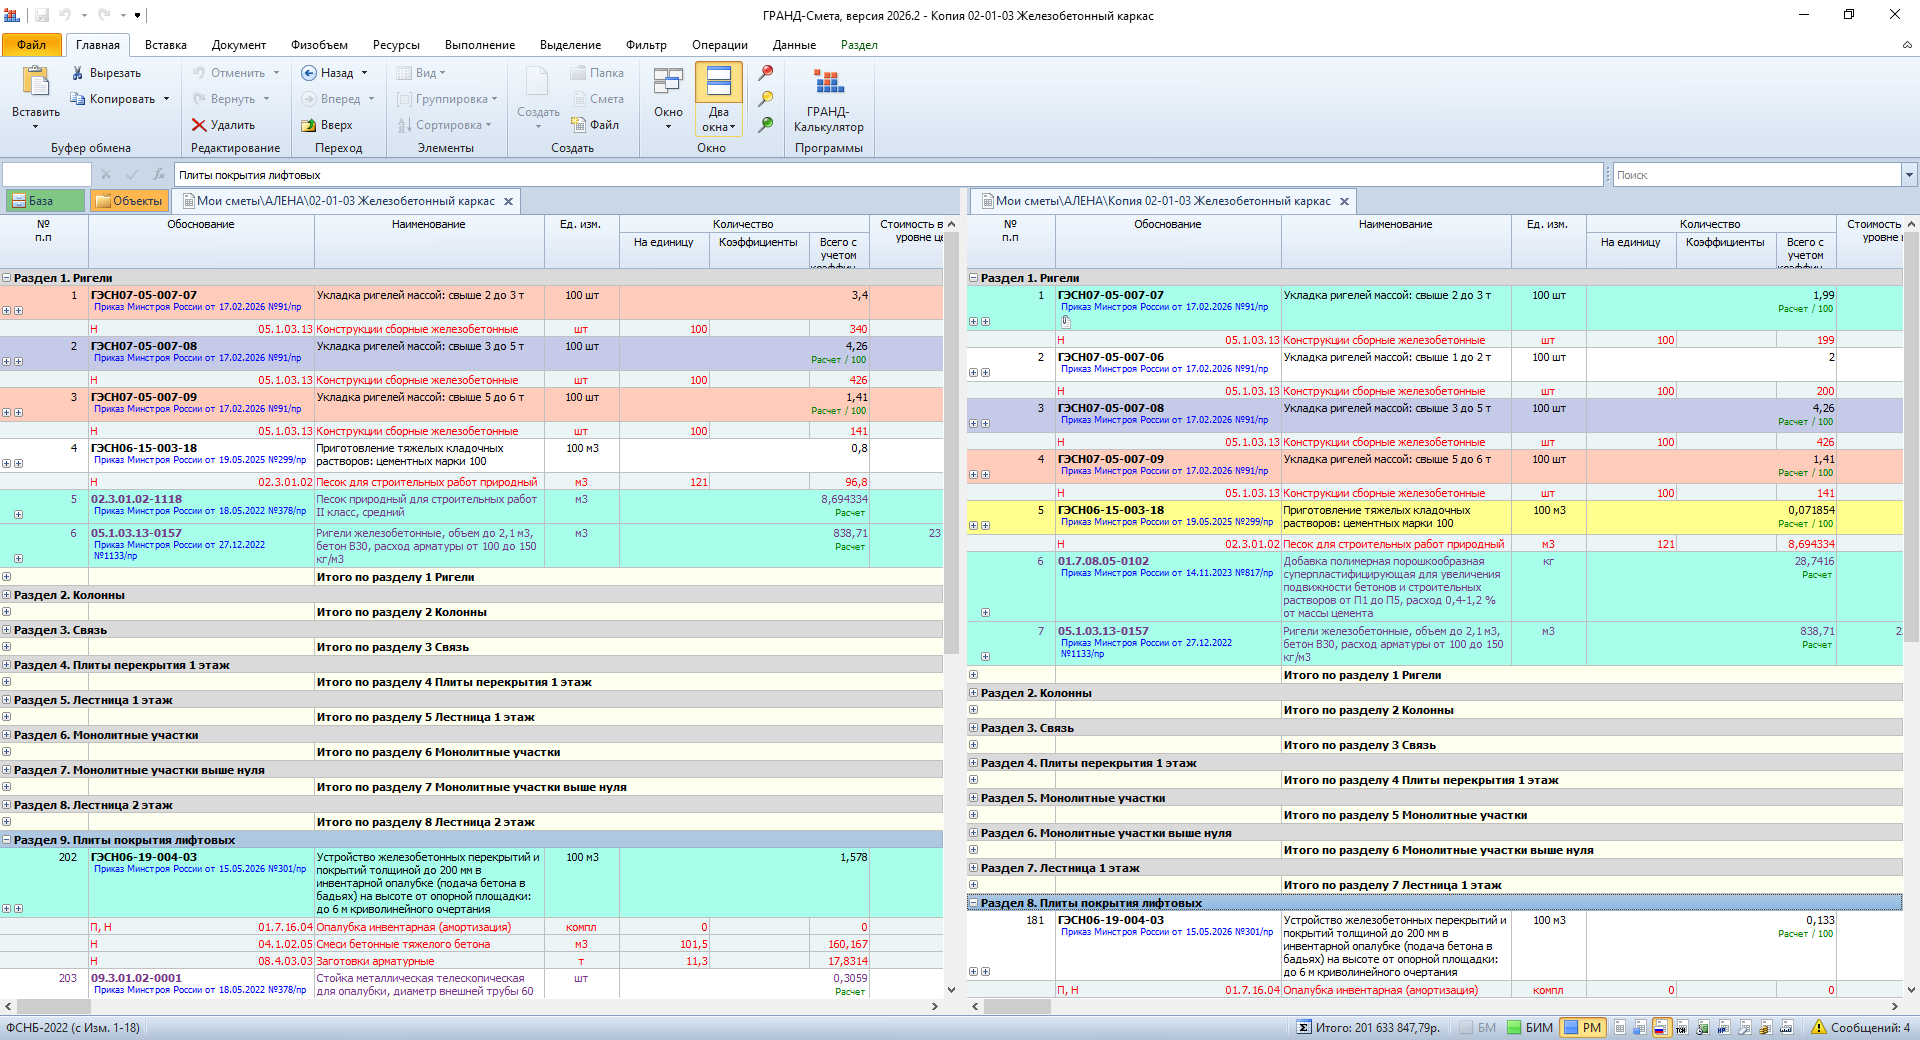Toggle the Два окна split view button
The width and height of the screenshot is (1920, 1040).
pyautogui.click(x=719, y=98)
